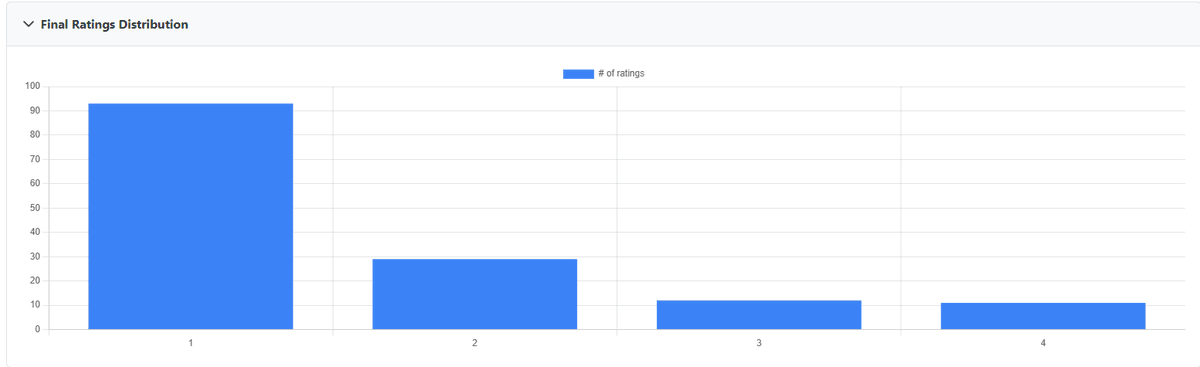
Task: Click the '# of ratings' legend label
Action: 621,74
